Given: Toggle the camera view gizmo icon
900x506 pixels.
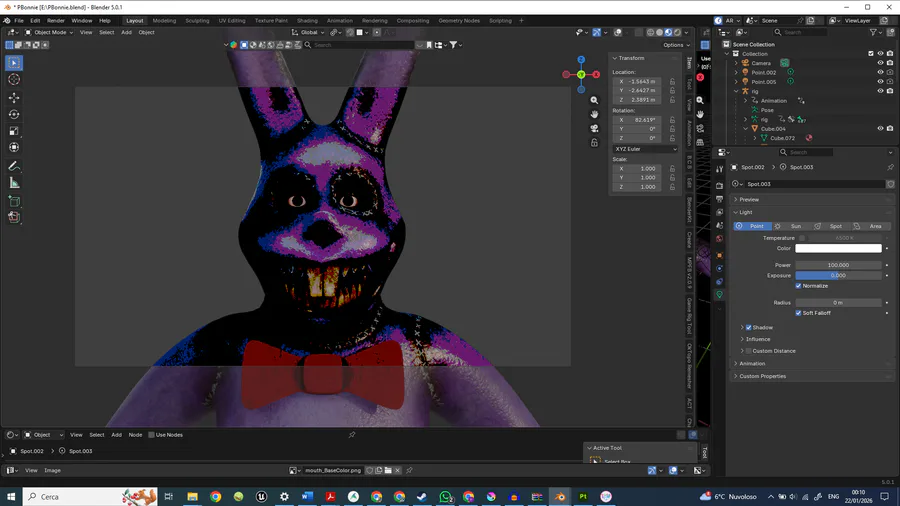Looking at the screenshot, I should 594,129.
